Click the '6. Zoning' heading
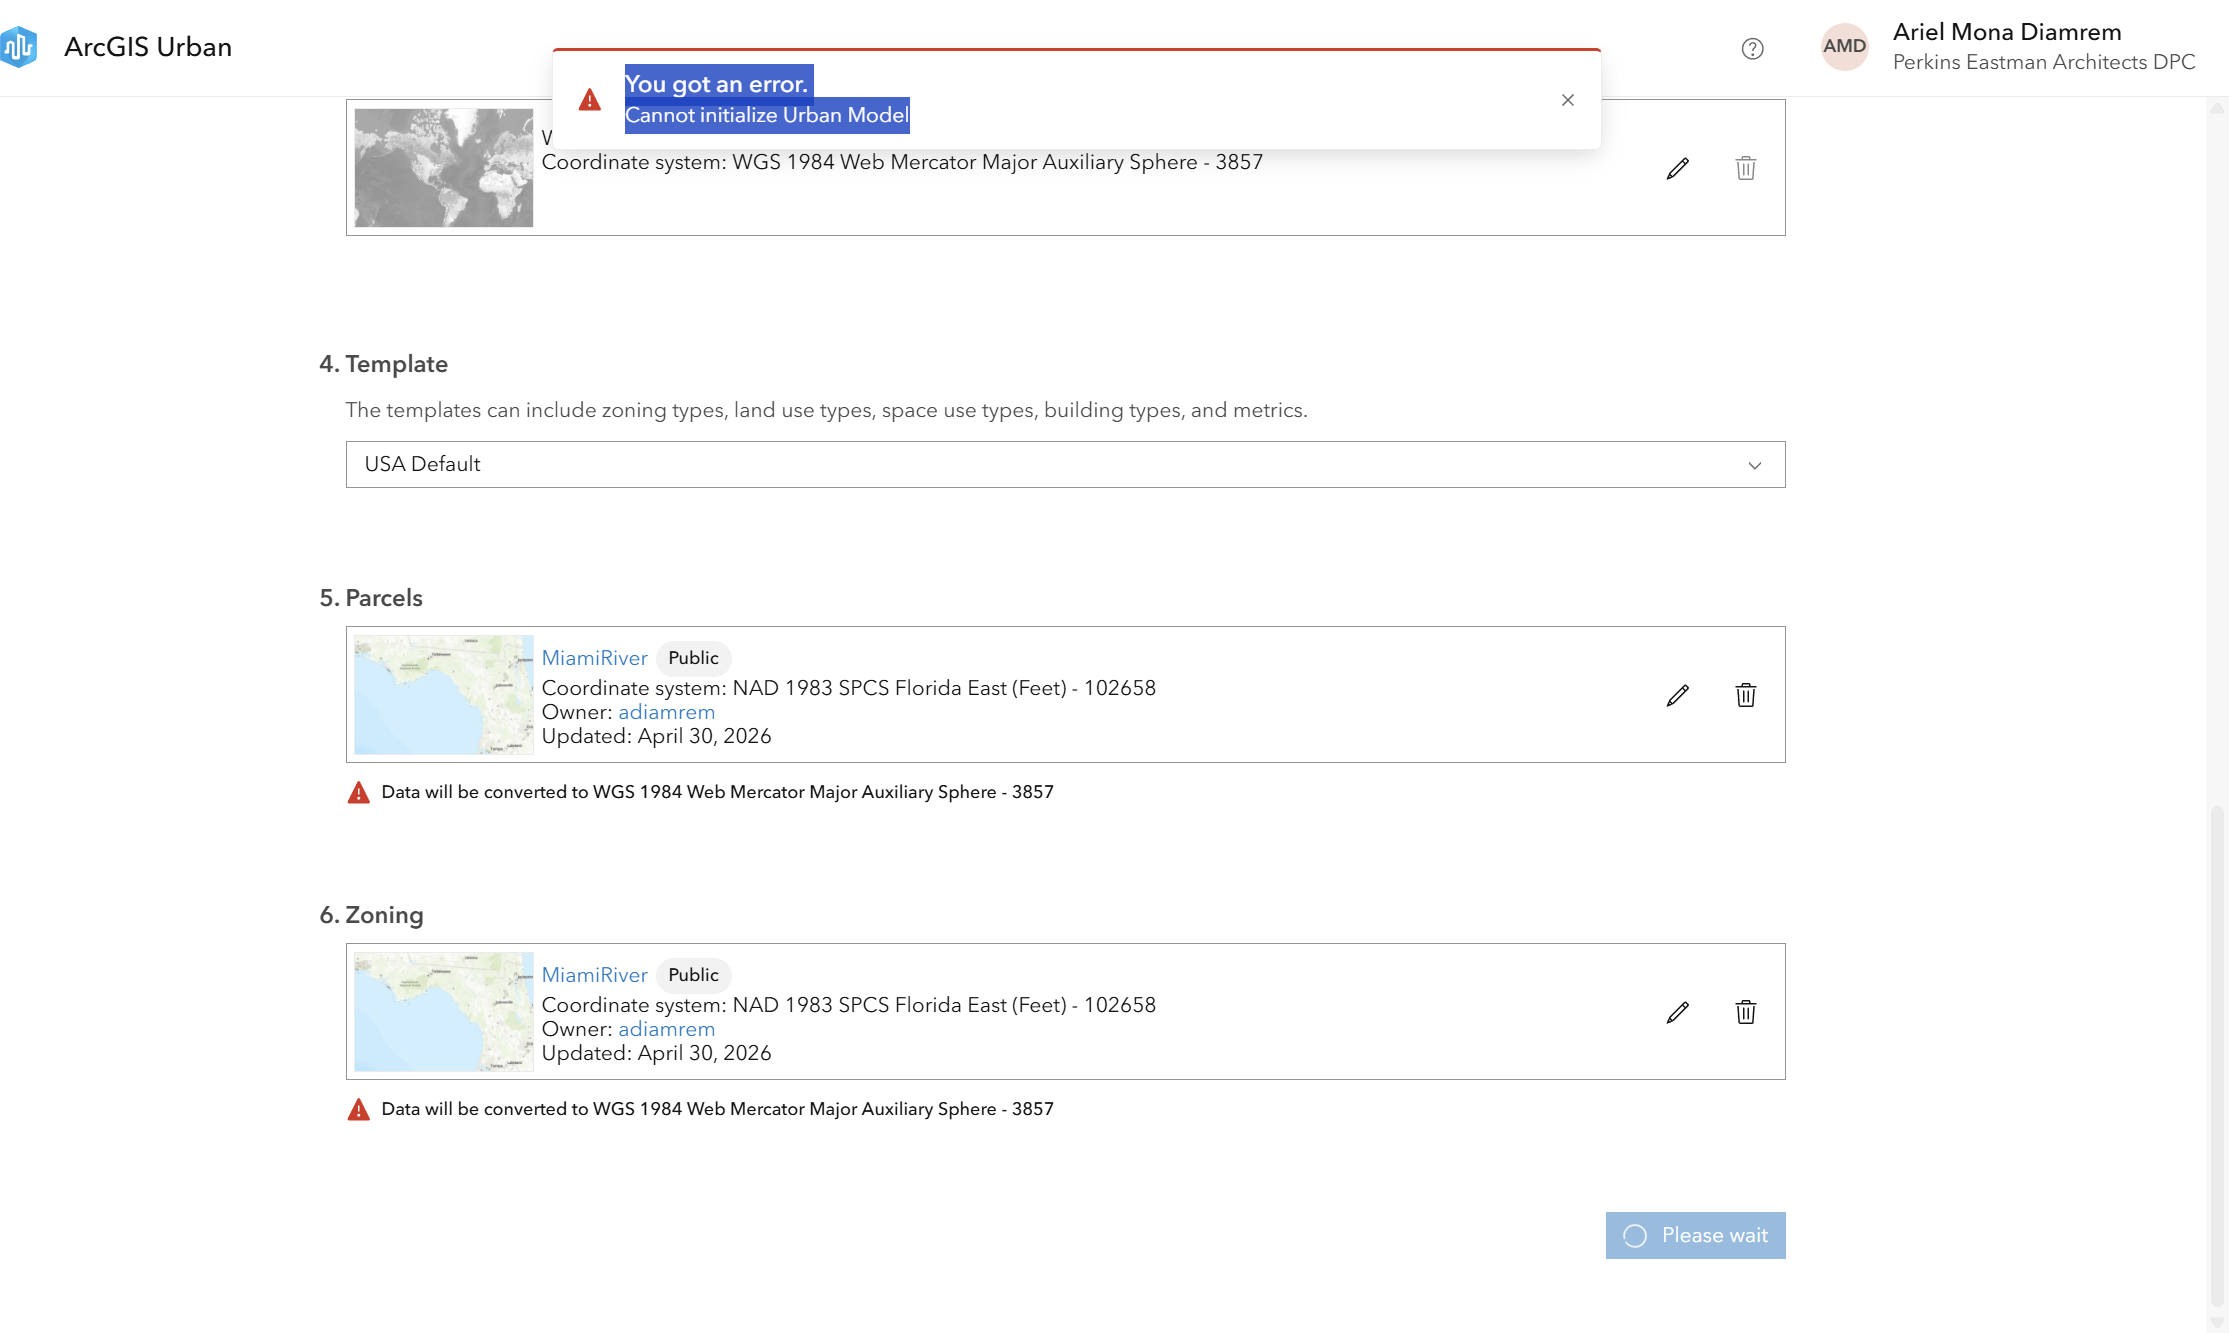The width and height of the screenshot is (2229, 1333). [371, 915]
